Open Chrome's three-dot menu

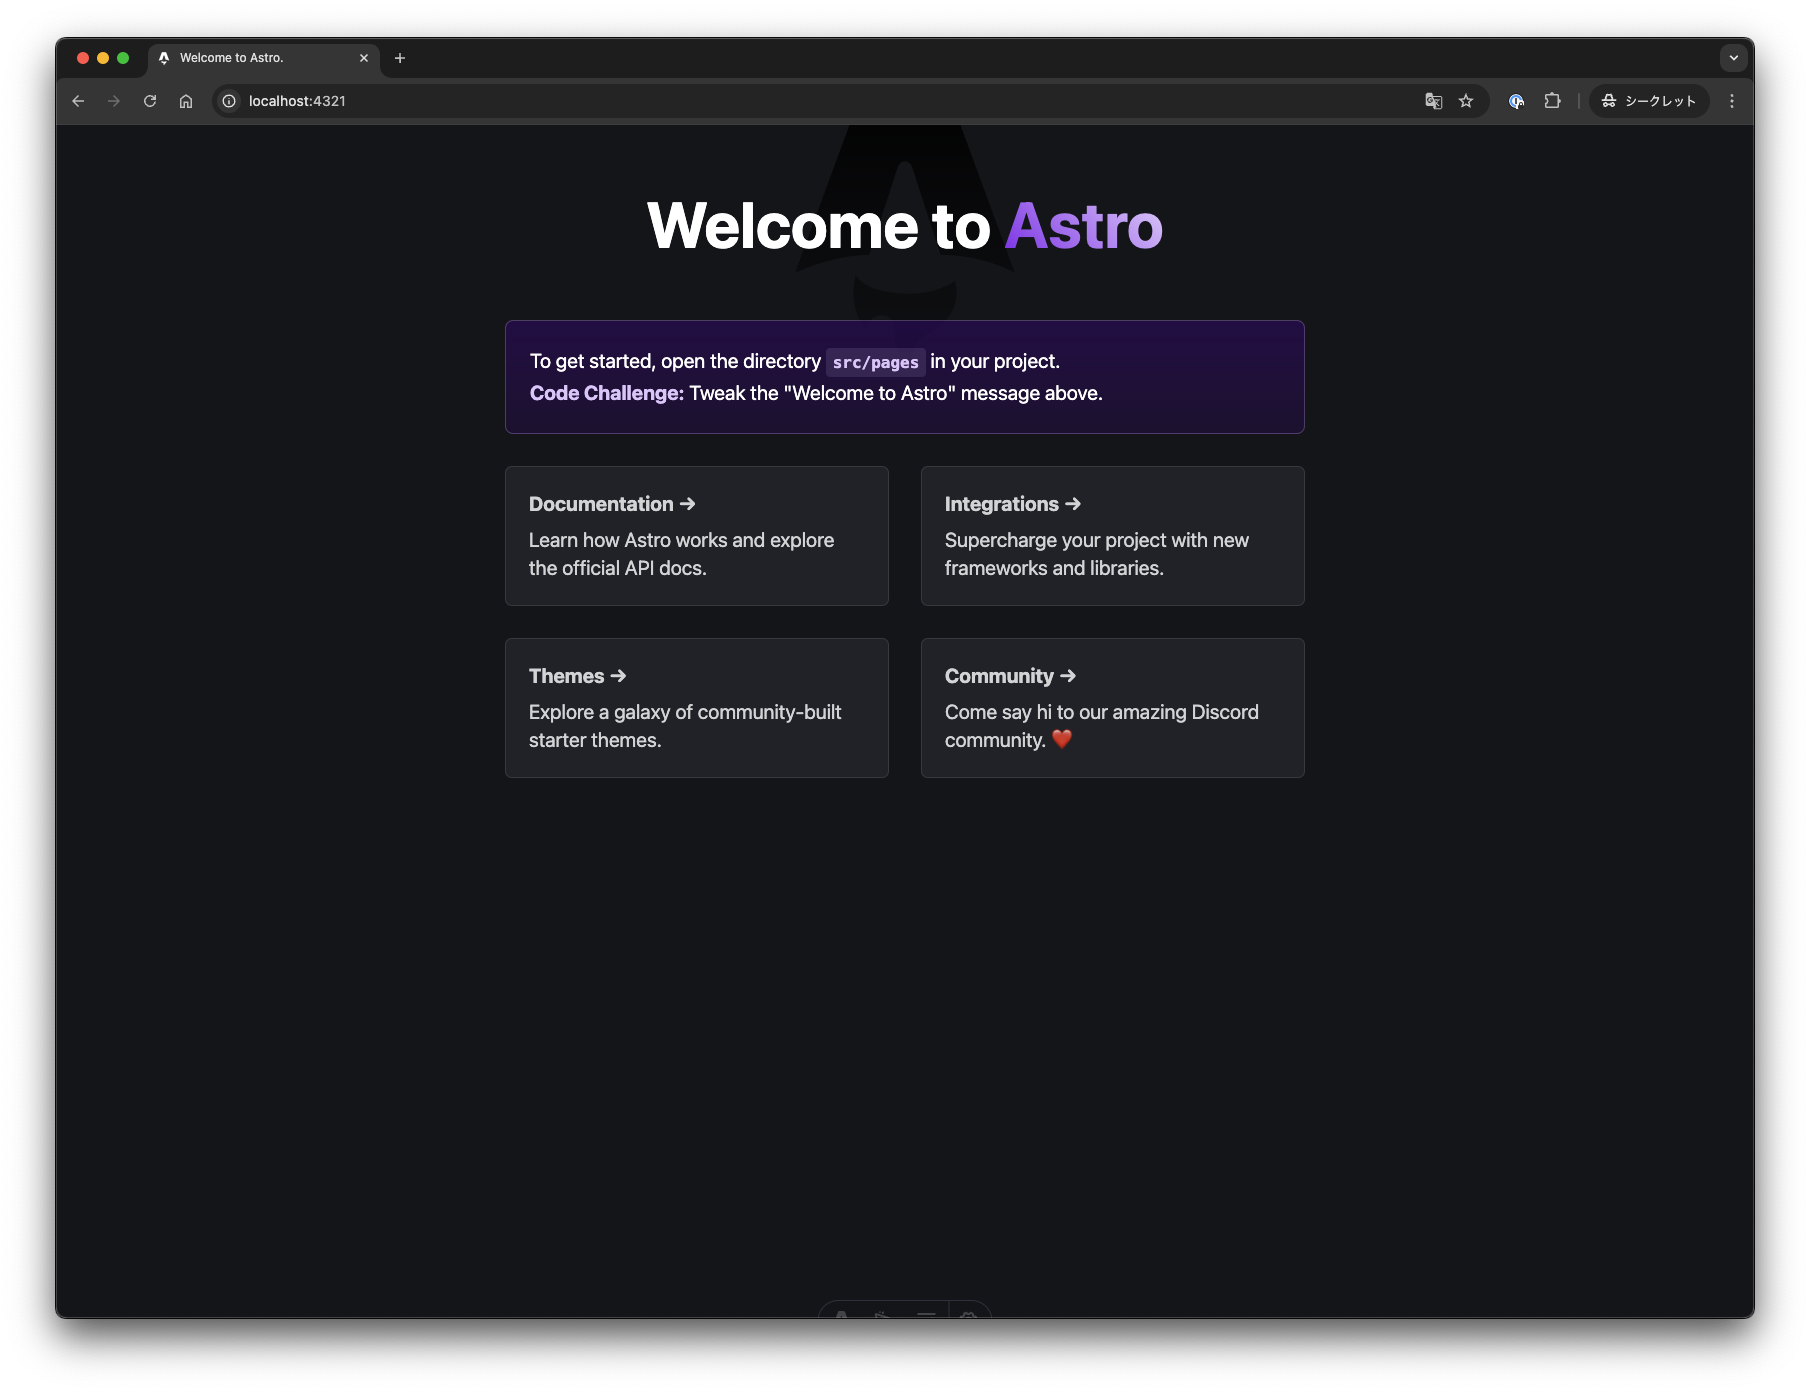[x=1732, y=101]
